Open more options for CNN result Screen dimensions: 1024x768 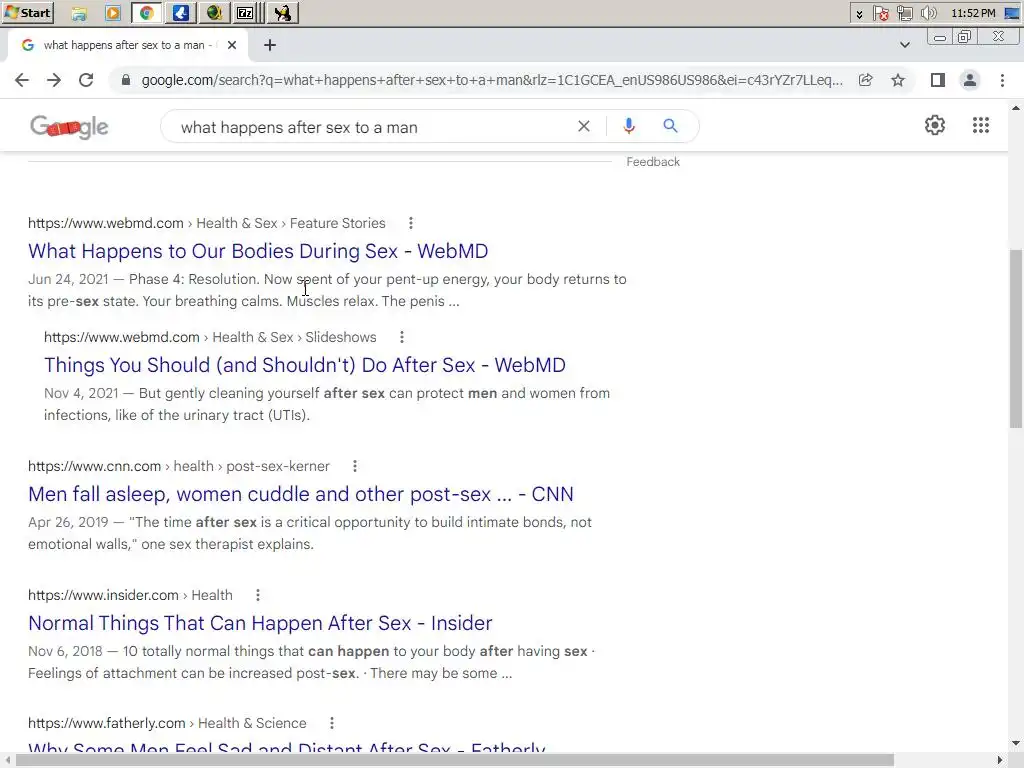click(x=355, y=466)
